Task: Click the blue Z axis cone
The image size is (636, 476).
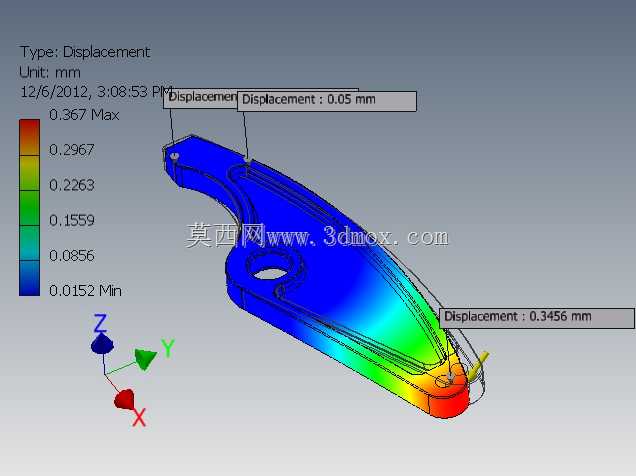Action: (102, 344)
